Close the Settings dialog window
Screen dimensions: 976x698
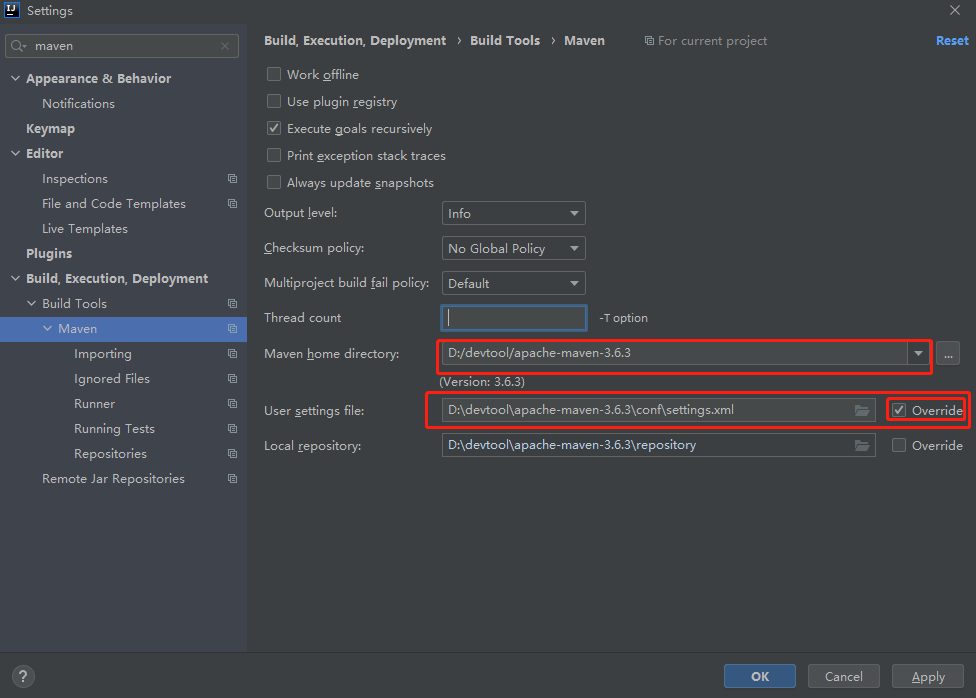955,10
